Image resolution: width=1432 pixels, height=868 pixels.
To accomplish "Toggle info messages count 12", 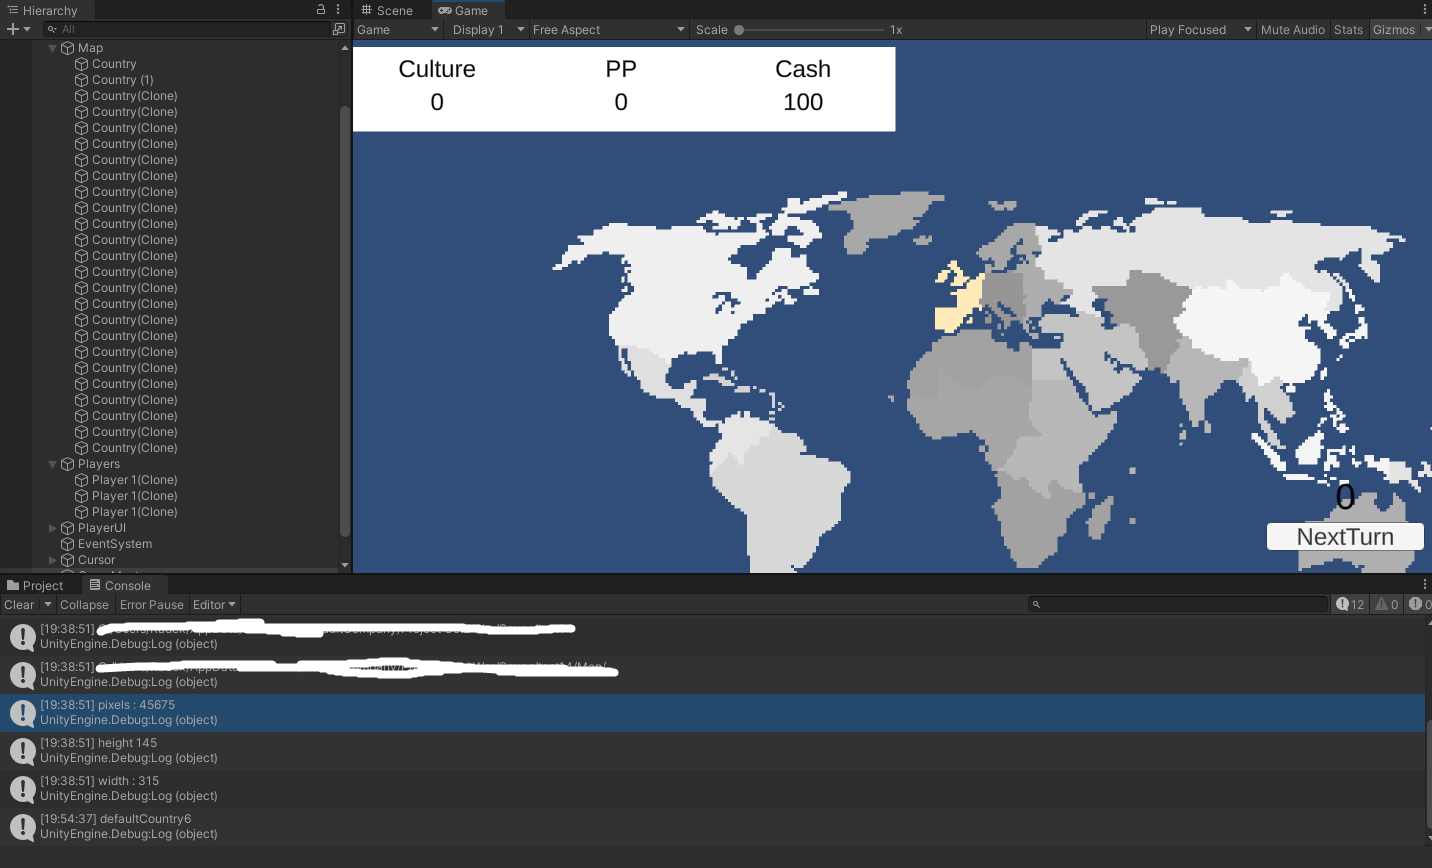I will [x=1351, y=604].
